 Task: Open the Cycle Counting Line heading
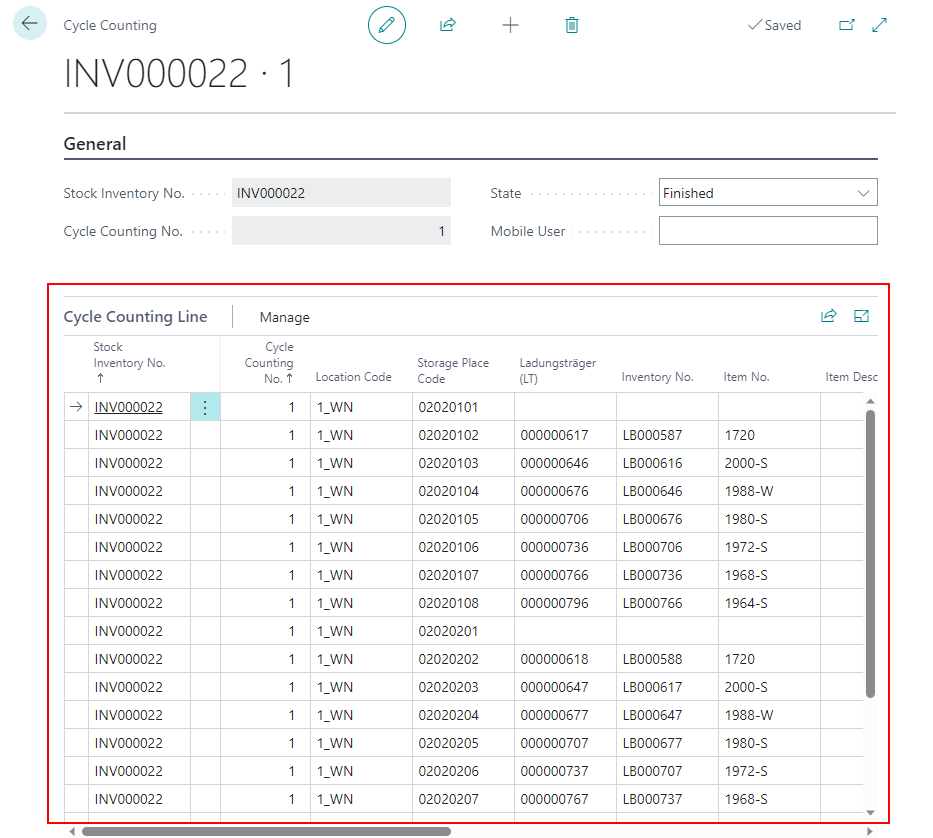(x=135, y=317)
